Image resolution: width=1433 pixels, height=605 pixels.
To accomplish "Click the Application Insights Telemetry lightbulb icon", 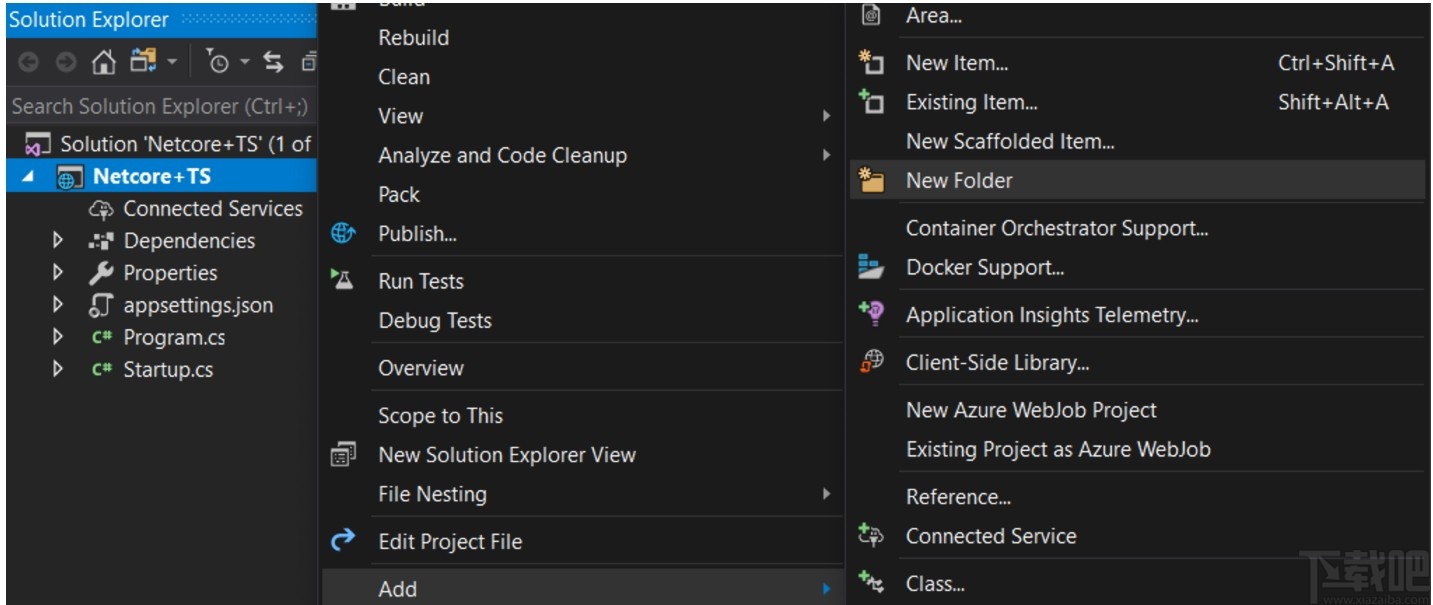I will coord(871,314).
